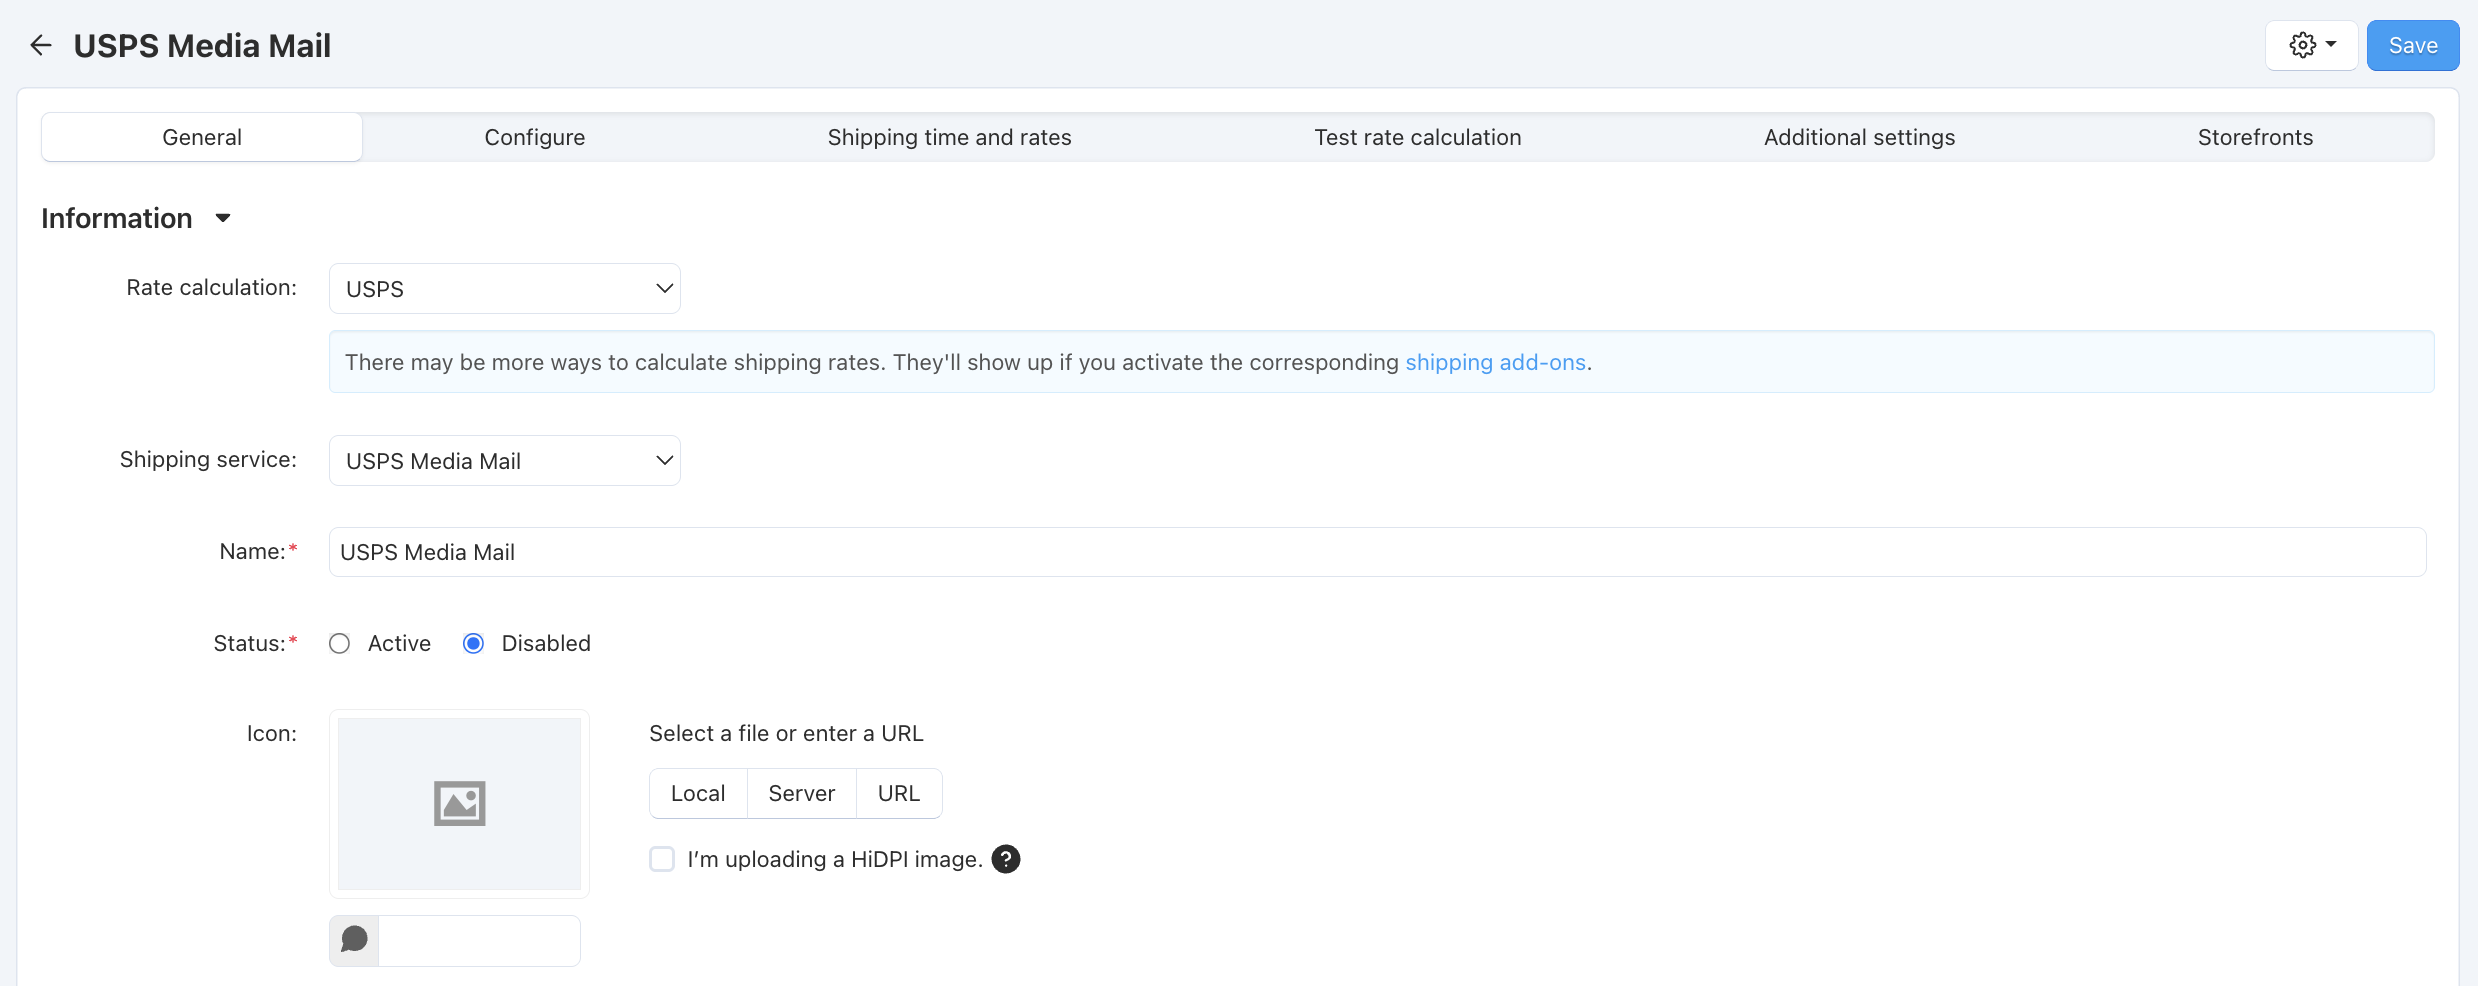Go back using the left arrow icon

point(41,45)
